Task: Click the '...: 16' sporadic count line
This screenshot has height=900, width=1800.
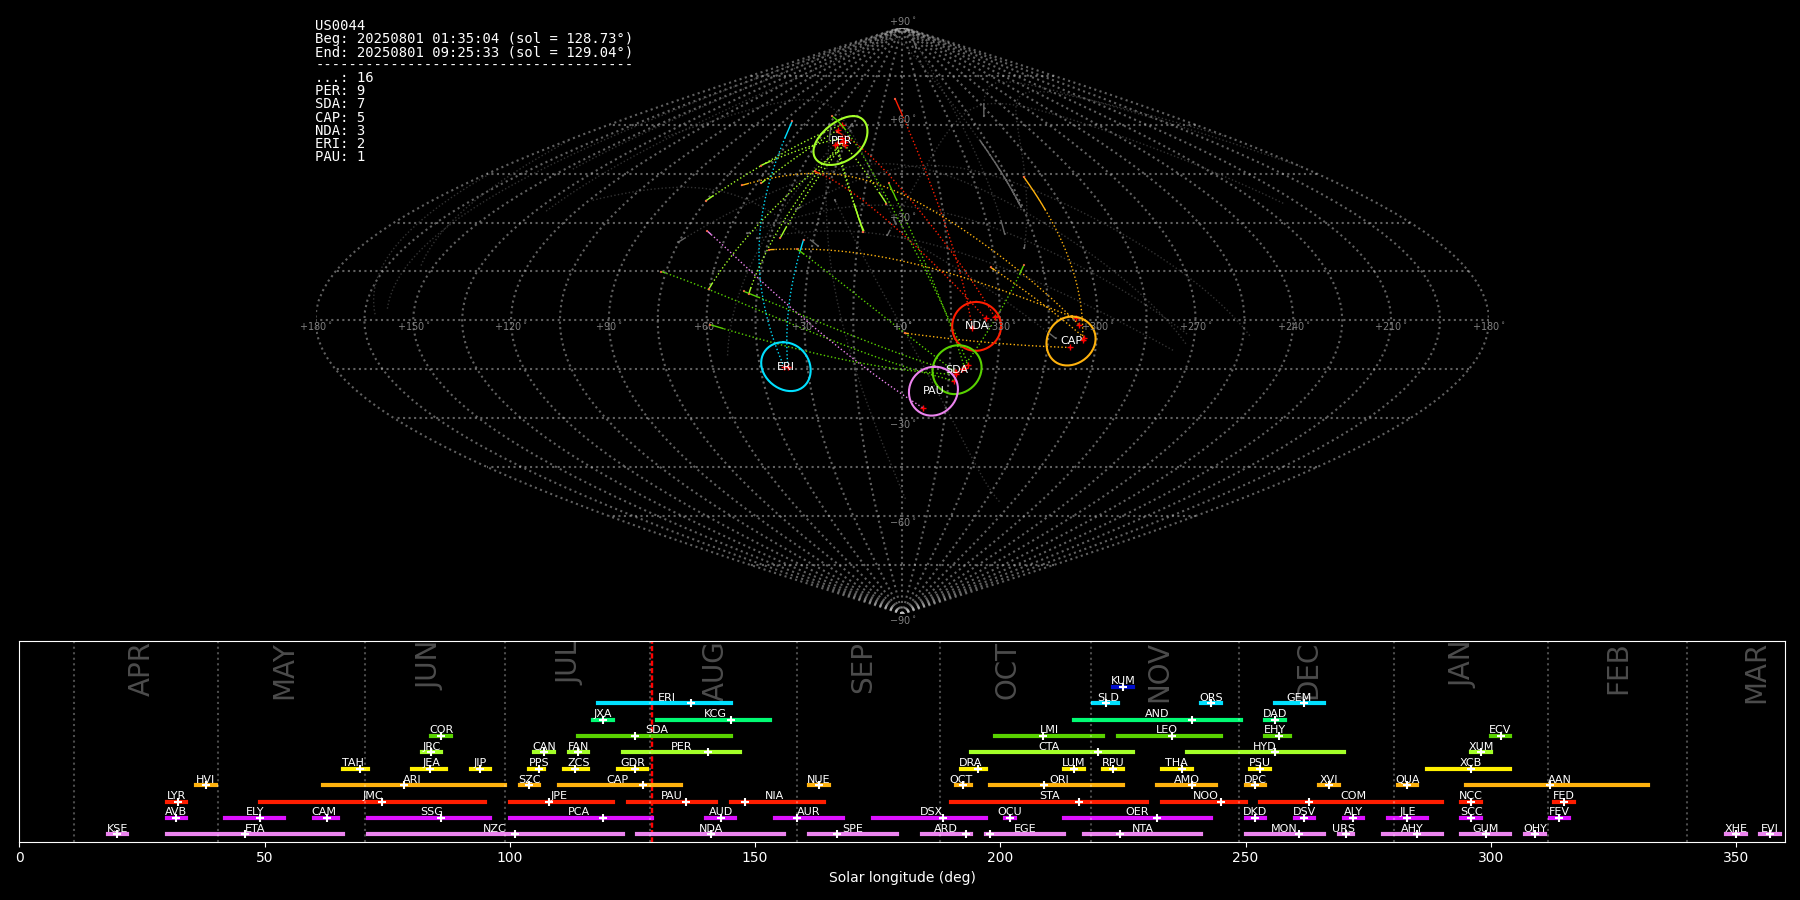Action: pos(344,78)
